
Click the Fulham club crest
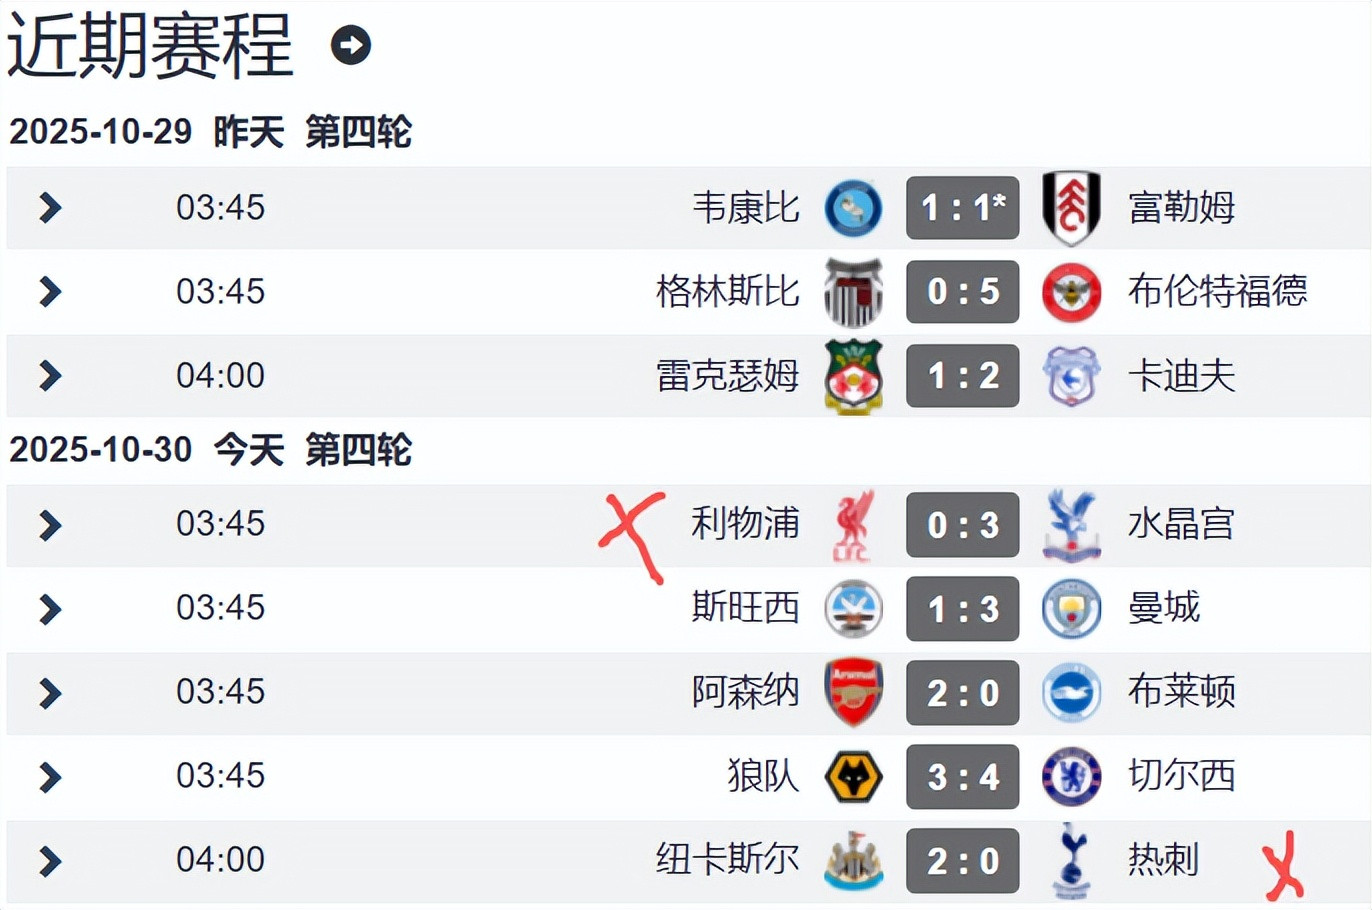(1071, 208)
